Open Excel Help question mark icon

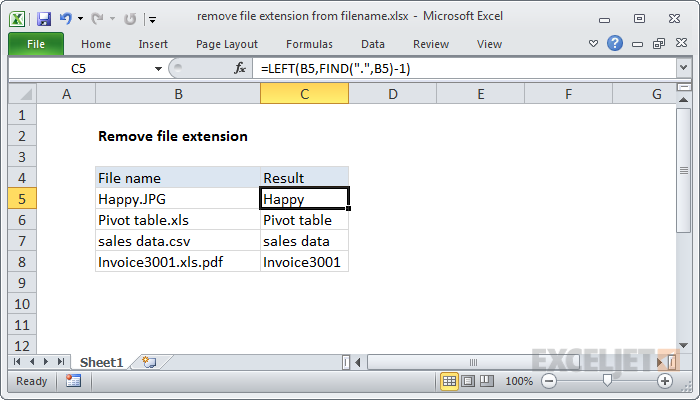615,43
